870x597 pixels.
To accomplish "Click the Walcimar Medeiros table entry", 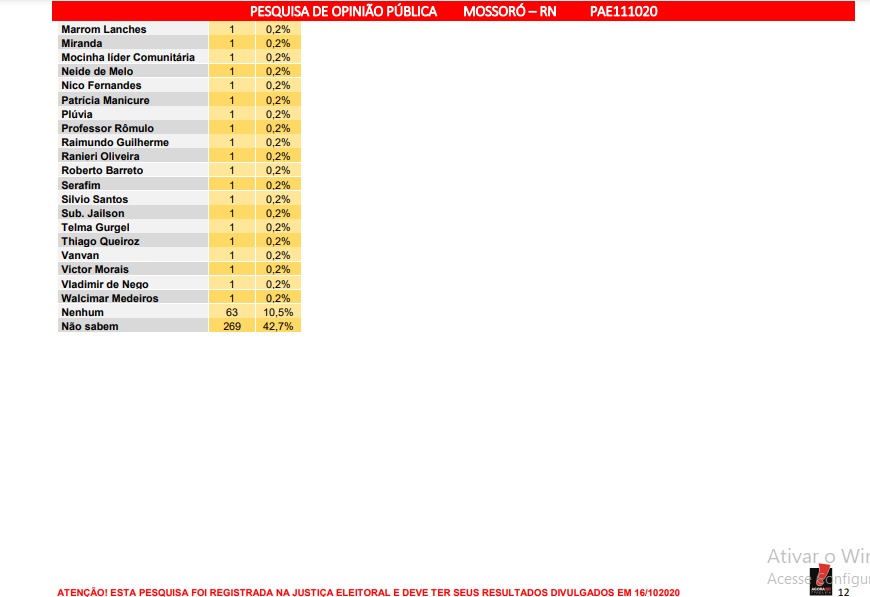I will tap(110, 298).
